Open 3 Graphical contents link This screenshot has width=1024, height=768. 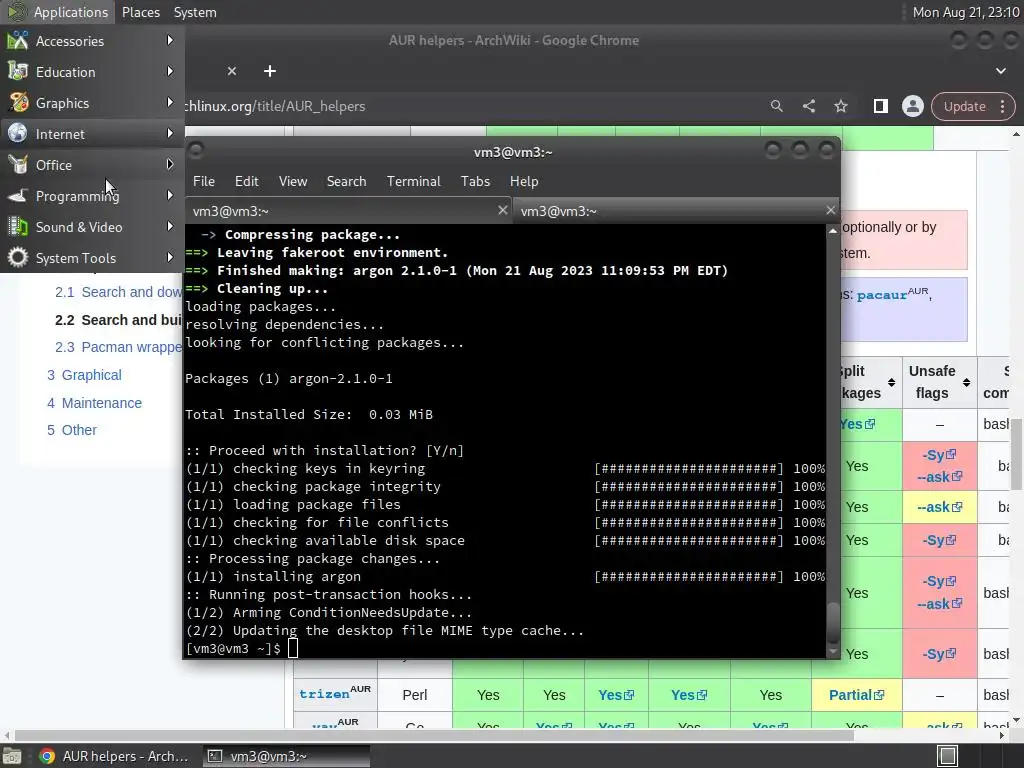pyautogui.click(x=84, y=375)
